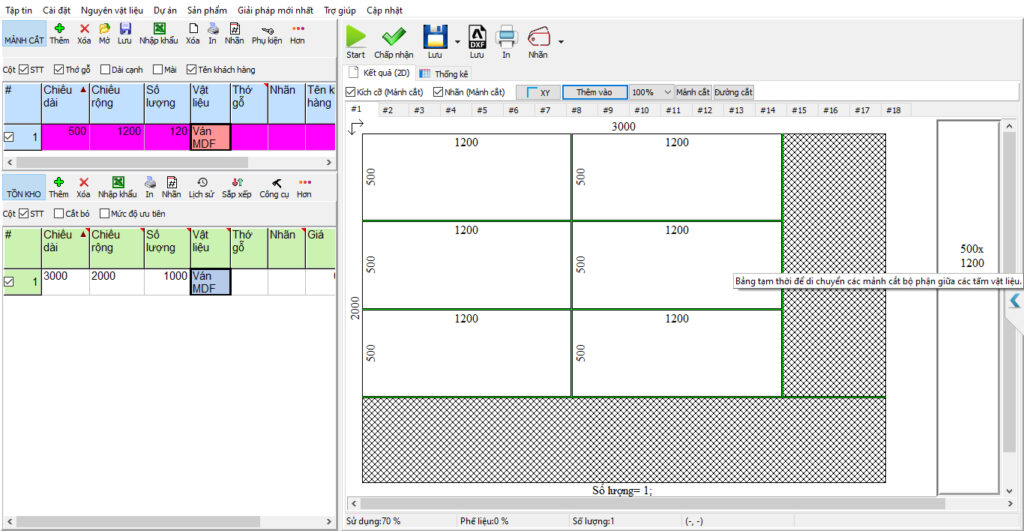Click the Lịch sử history icon

(202, 183)
